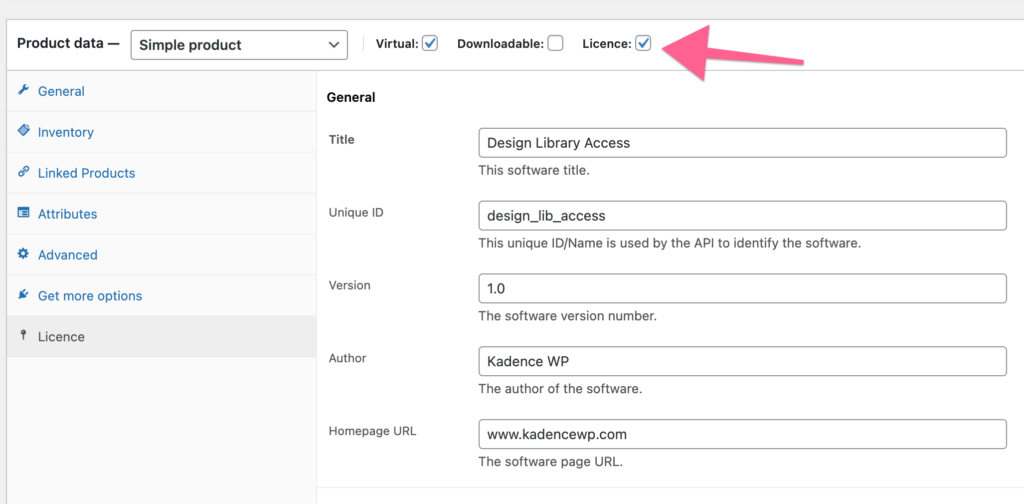Click the Licence key icon

(x=23, y=336)
